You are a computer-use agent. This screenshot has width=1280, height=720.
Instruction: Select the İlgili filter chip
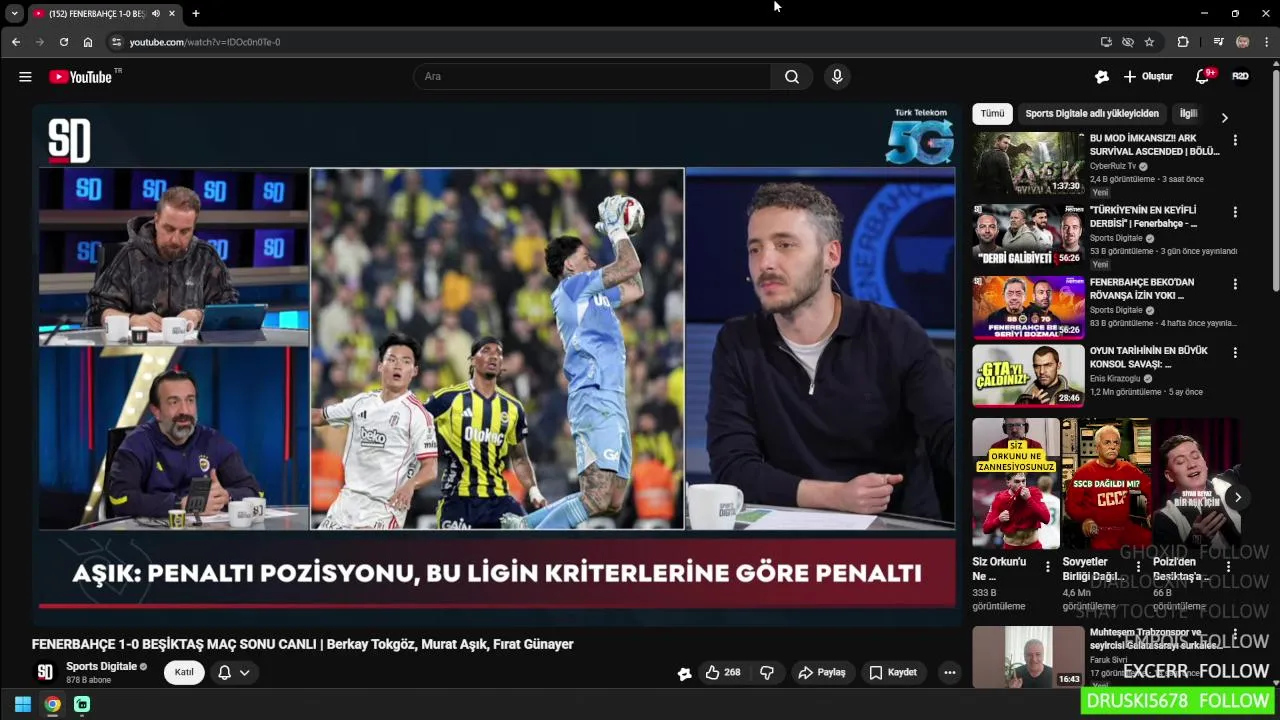[x=1189, y=114]
